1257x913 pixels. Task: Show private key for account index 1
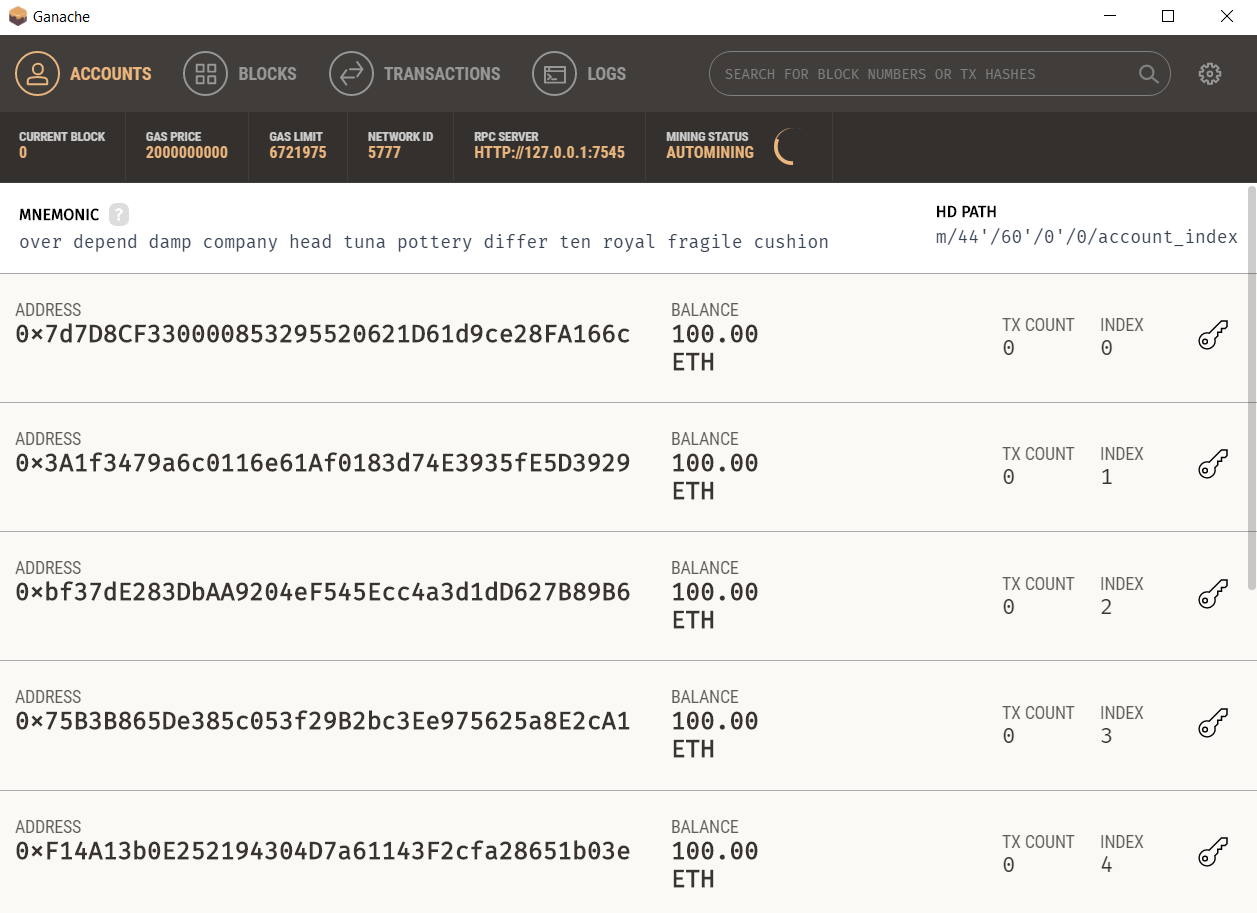pos(1213,465)
